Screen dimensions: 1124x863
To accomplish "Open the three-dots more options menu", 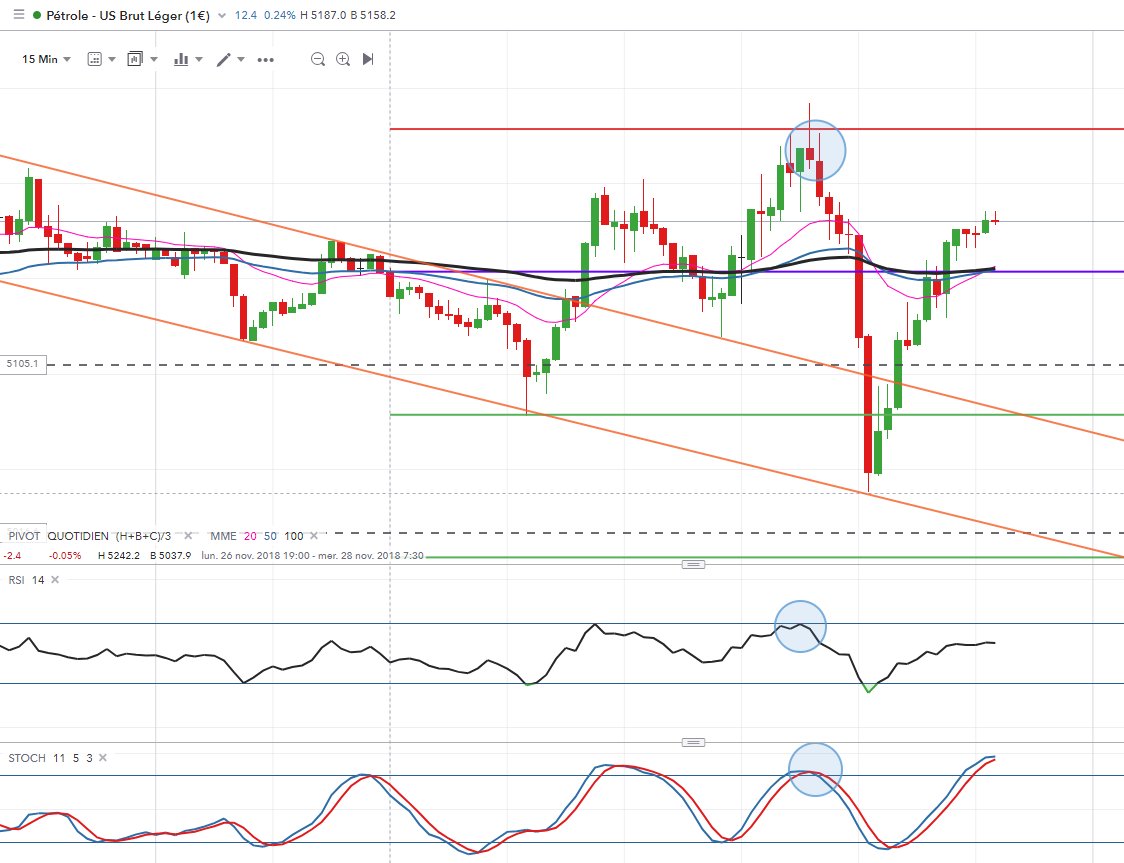I will point(265,59).
